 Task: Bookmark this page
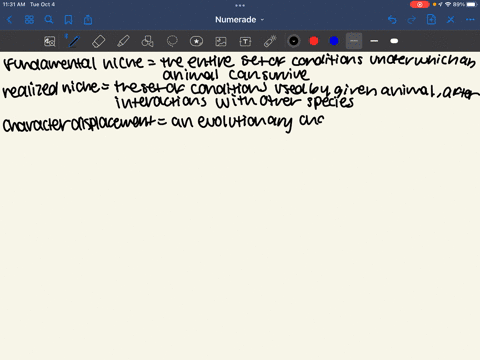(68, 20)
